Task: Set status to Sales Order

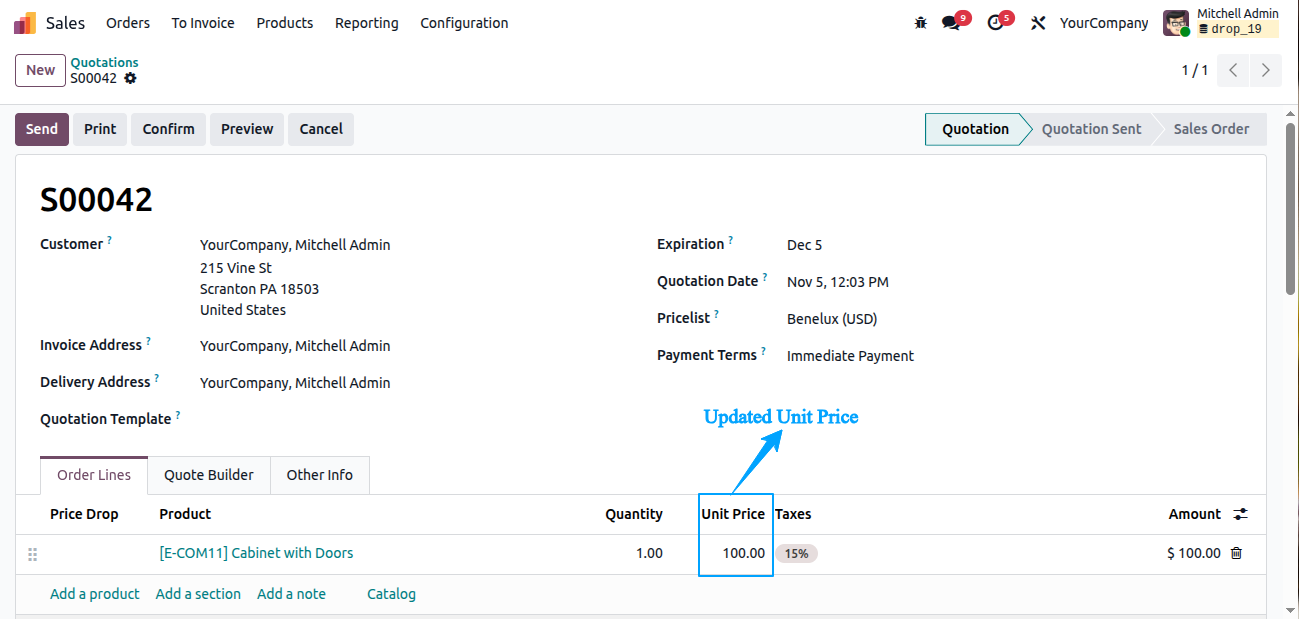Action: tap(1211, 129)
